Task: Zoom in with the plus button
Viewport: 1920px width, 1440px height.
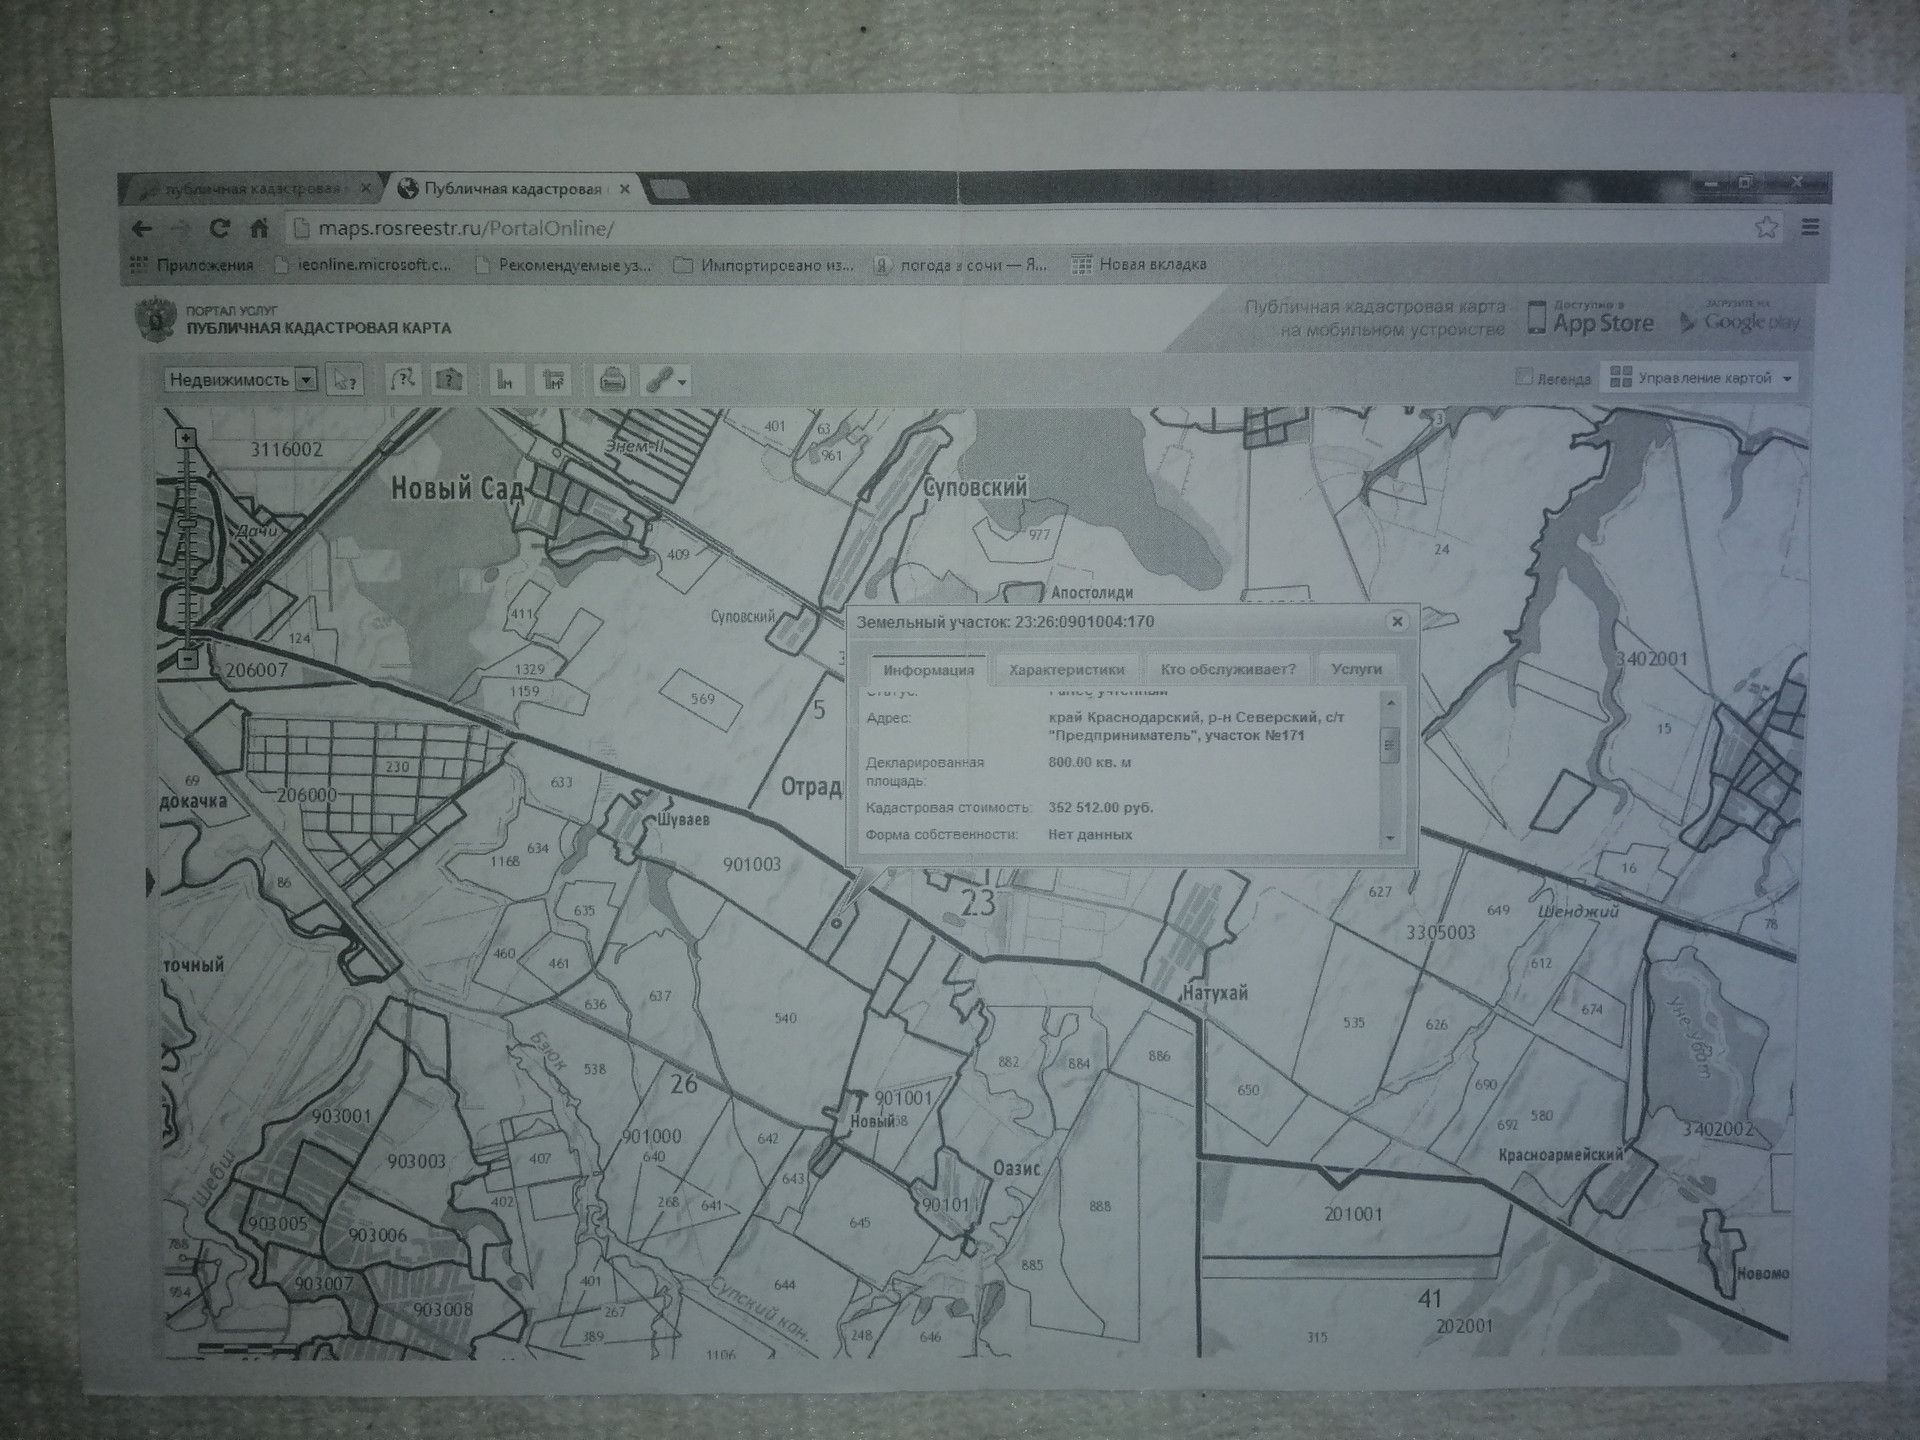Action: click(185, 438)
